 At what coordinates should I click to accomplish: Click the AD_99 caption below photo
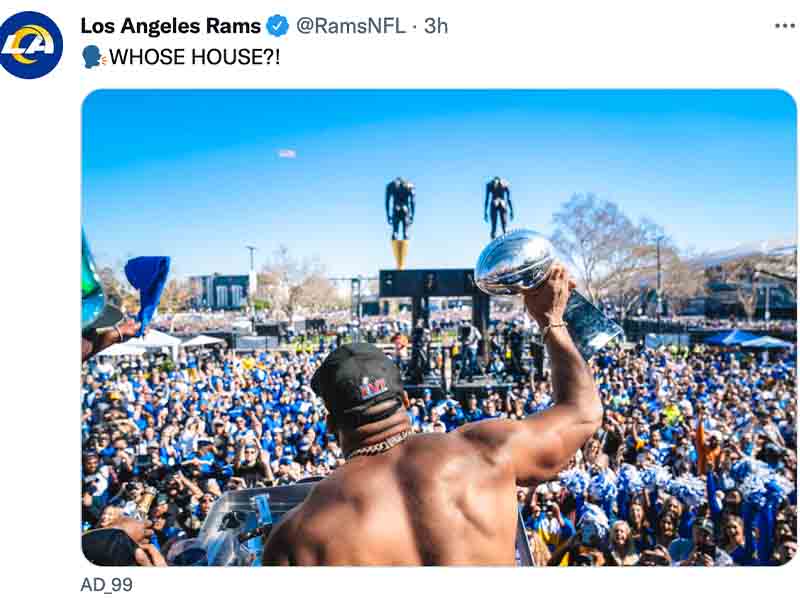(107, 585)
